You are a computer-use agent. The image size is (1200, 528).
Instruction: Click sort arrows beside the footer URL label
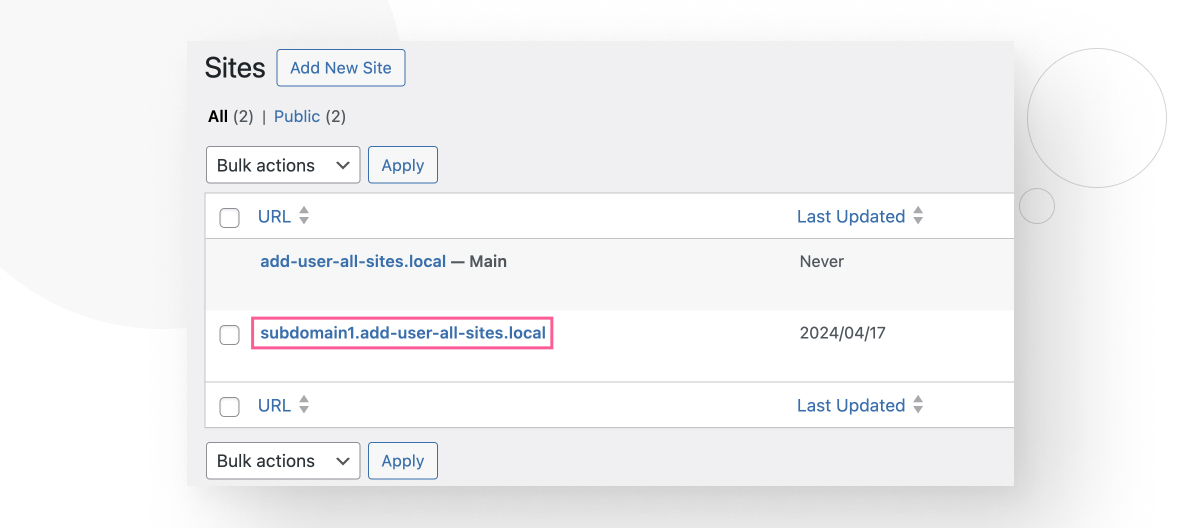[x=304, y=405]
